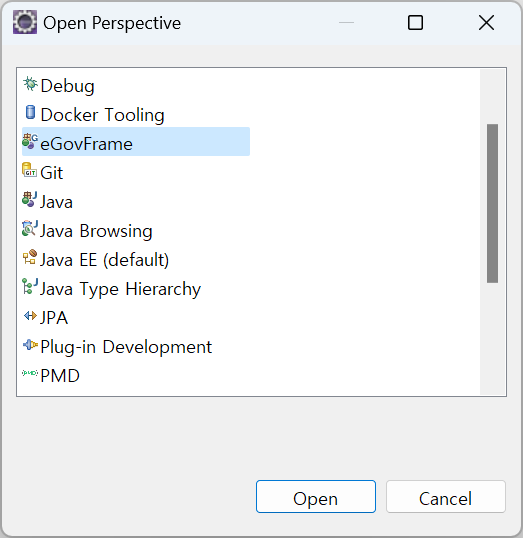Click the Java EE perspective icon
The width and height of the screenshot is (523, 538).
pyautogui.click(x=30, y=257)
